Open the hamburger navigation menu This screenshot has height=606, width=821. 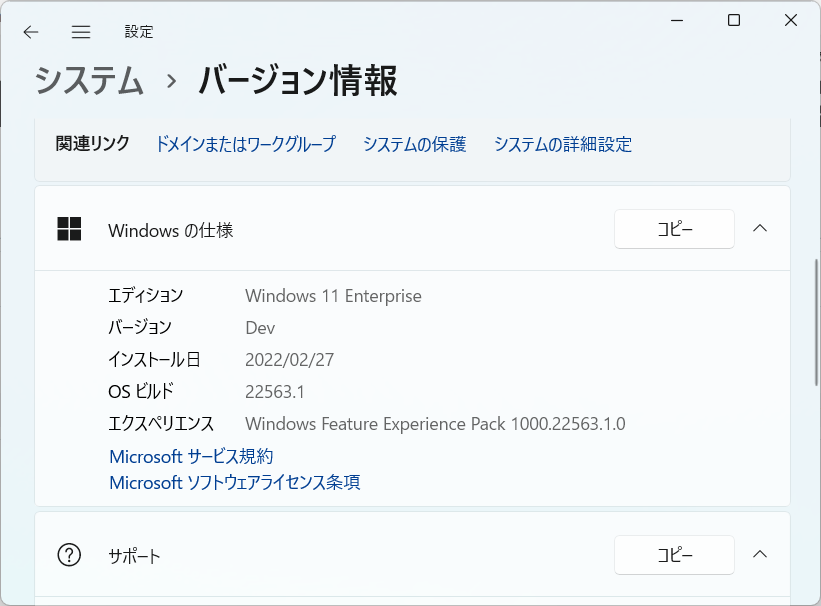pyautogui.click(x=81, y=32)
